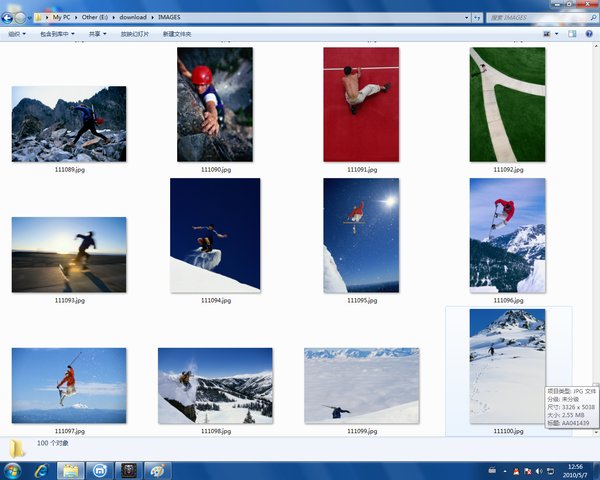The width and height of the screenshot is (600, 480).
Task: Select thumbnail 111100.jpg mountain hiker
Action: click(507, 366)
